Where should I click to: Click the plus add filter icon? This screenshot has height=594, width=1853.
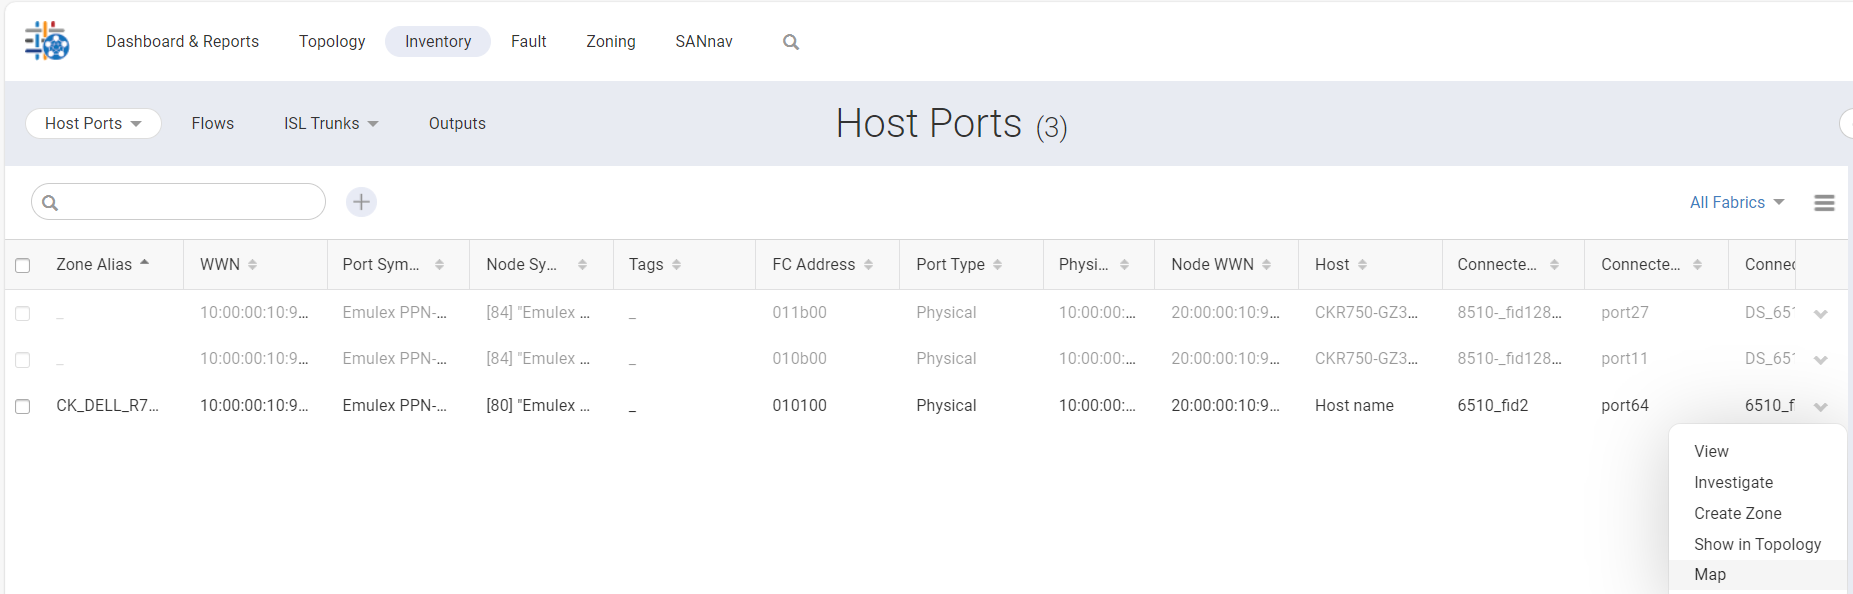(x=361, y=202)
